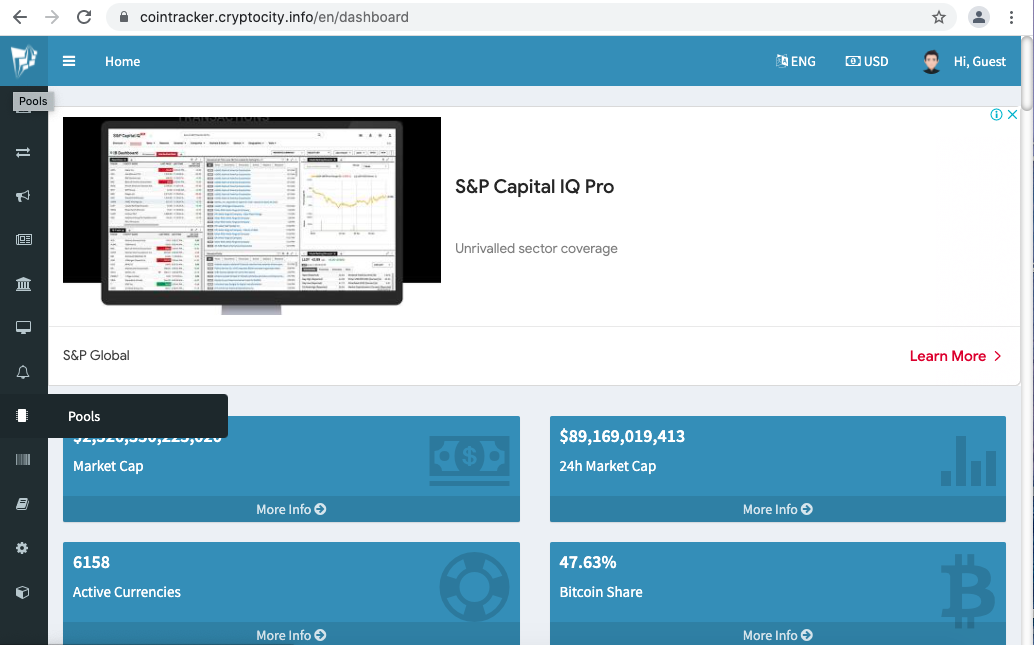Bookmark this page with the star icon
The height and width of the screenshot is (645, 1034).
coord(938,17)
